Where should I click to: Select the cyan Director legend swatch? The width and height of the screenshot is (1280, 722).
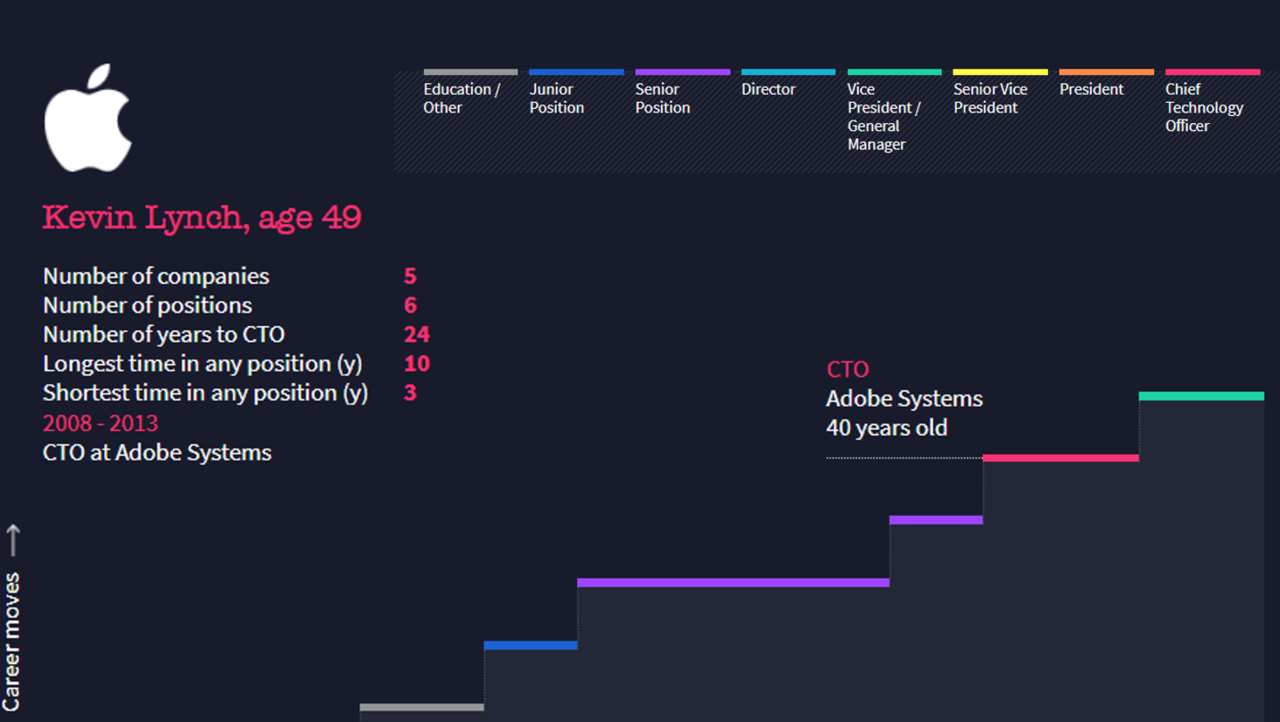788,72
